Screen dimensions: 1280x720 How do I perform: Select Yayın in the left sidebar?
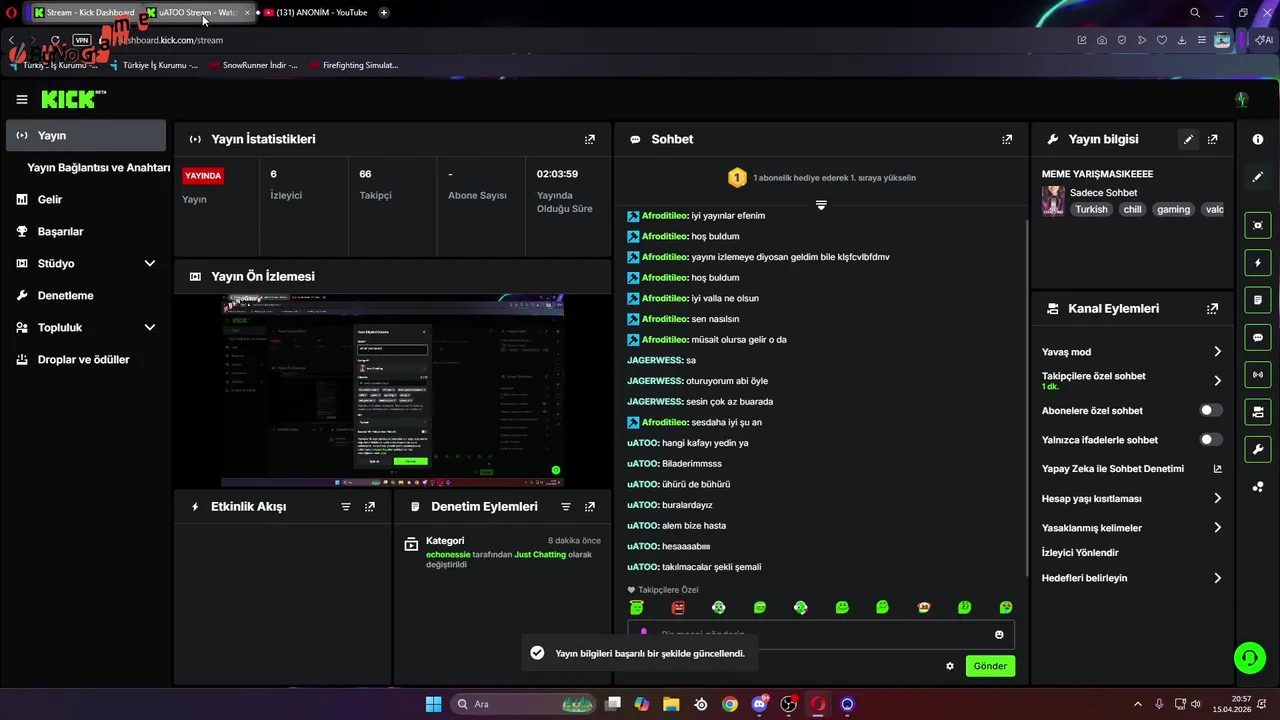click(x=86, y=136)
